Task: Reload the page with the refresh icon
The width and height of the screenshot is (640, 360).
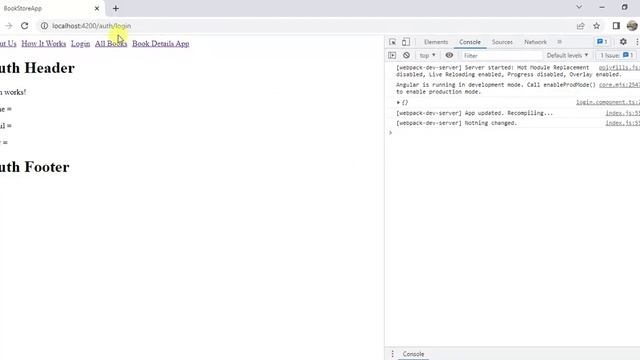Action: [24, 26]
